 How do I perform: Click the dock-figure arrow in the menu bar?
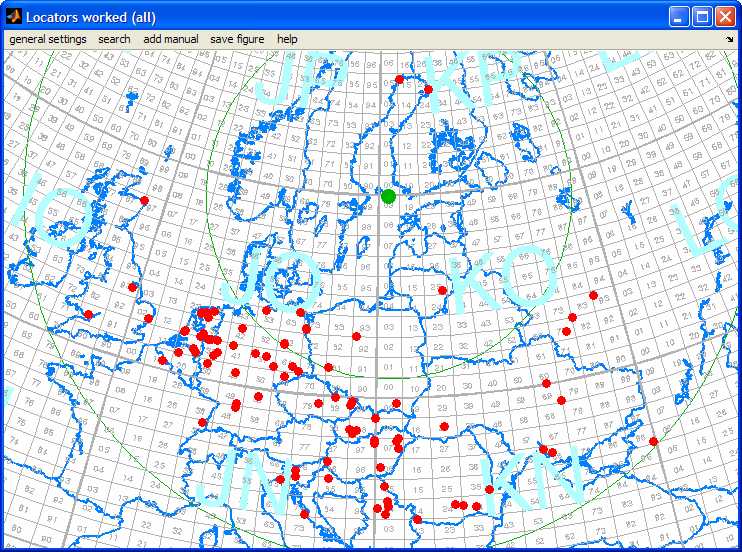point(729,39)
